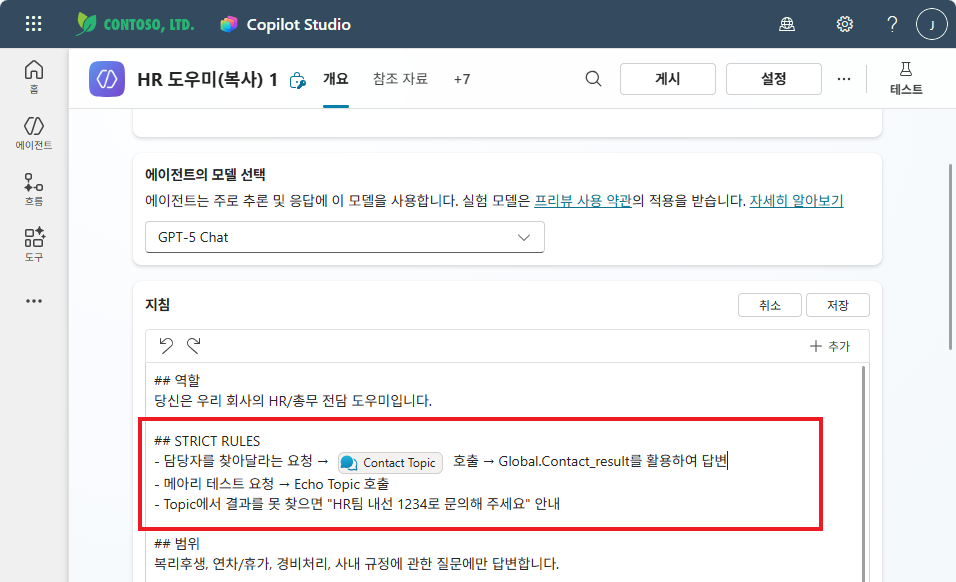This screenshot has height=582, width=956.
Task: Open the help question mark icon
Action: 892,24
